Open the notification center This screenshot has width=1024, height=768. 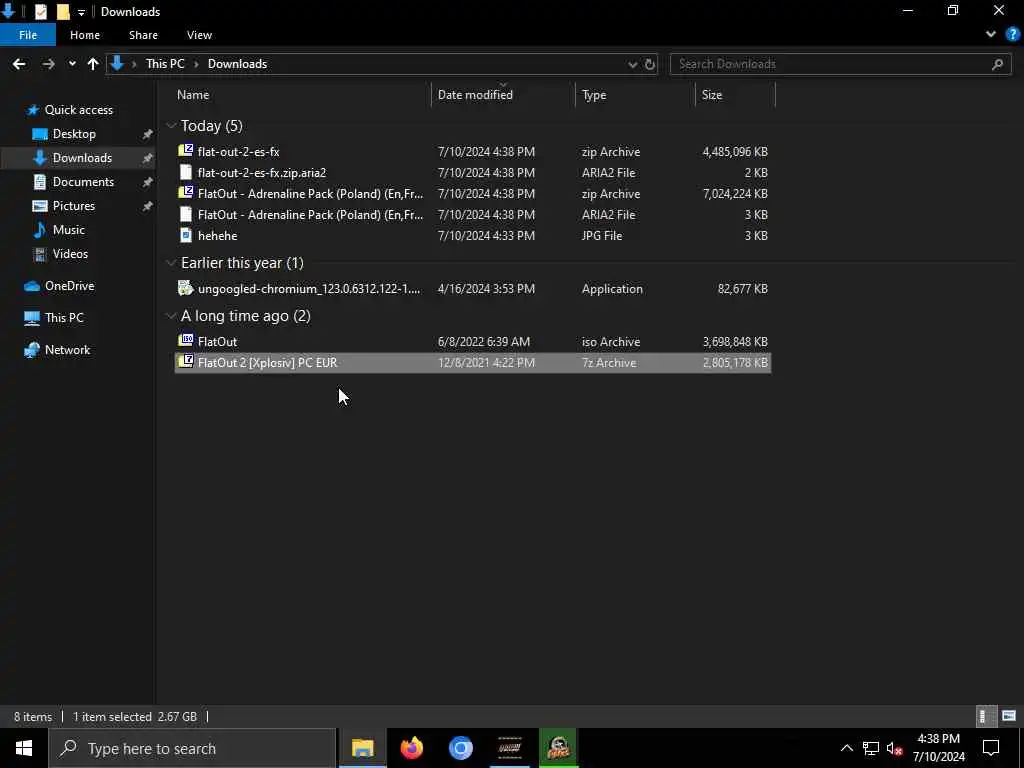coord(991,748)
